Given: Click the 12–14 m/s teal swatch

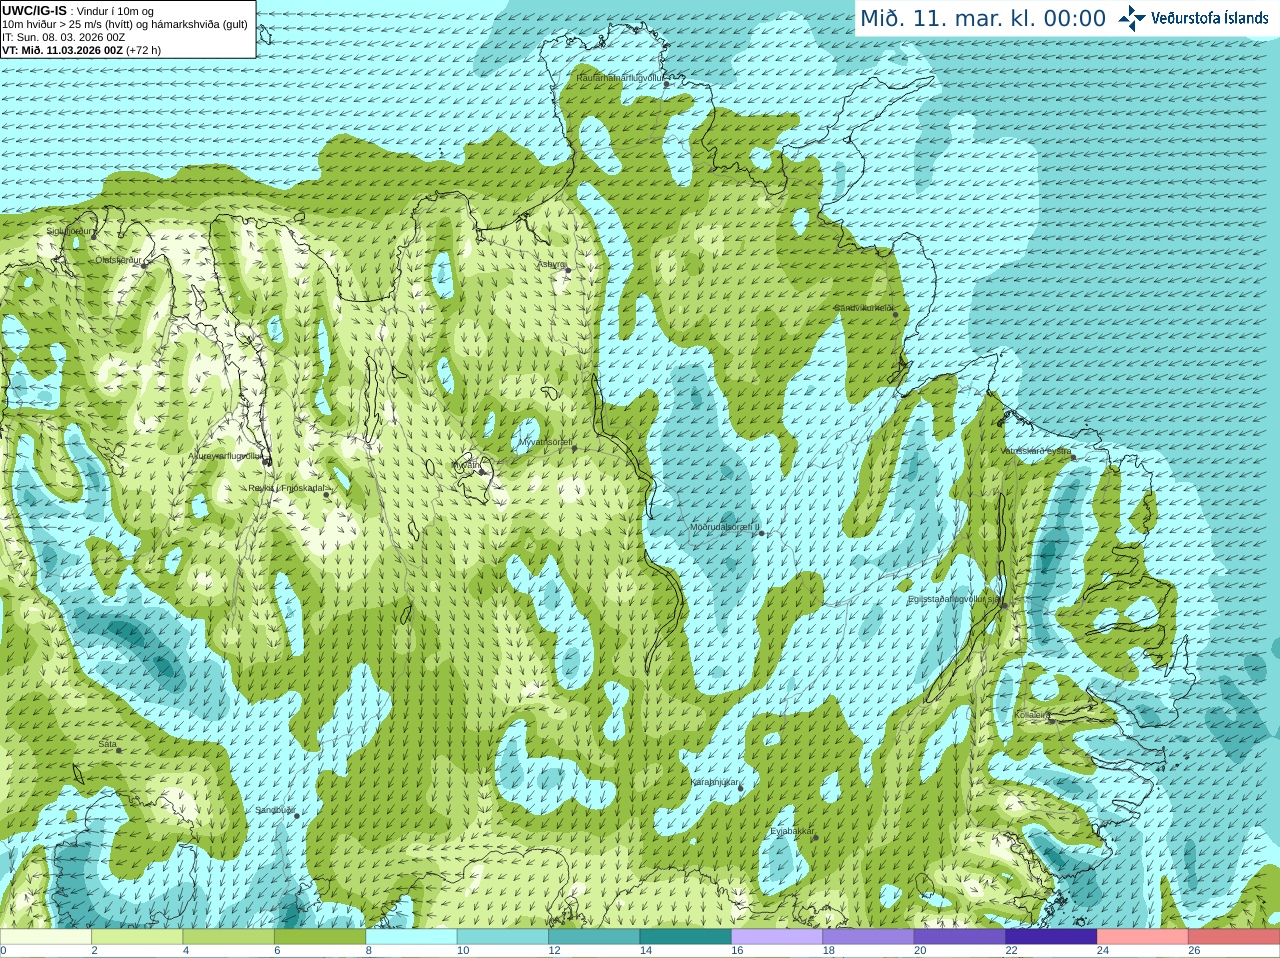Looking at the screenshot, I should coord(594,937).
